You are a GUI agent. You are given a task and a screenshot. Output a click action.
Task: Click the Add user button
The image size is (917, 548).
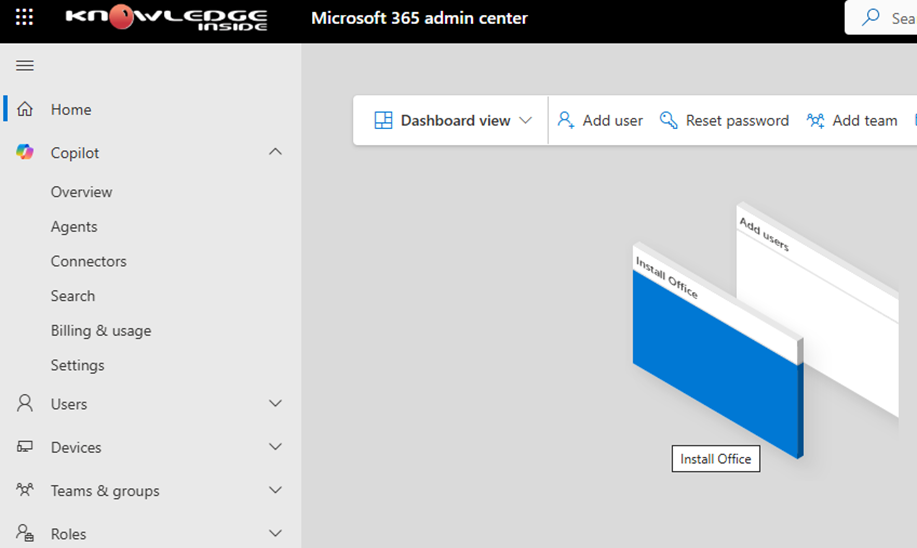[600, 121]
